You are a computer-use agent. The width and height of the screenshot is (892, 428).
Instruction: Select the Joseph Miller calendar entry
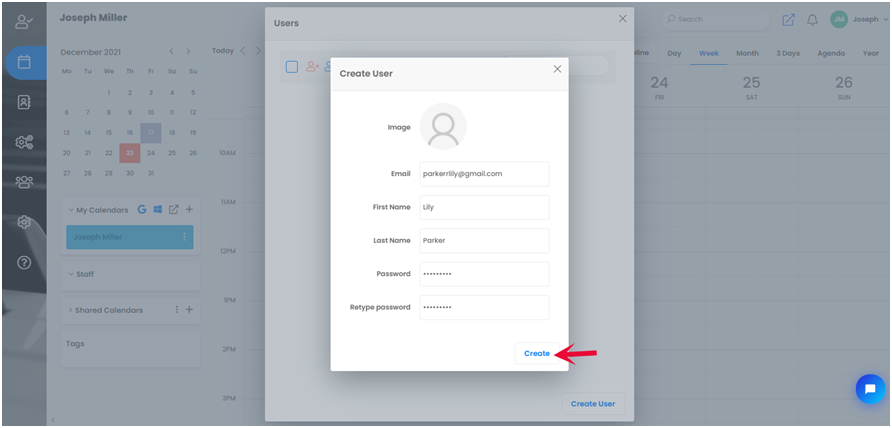point(130,237)
